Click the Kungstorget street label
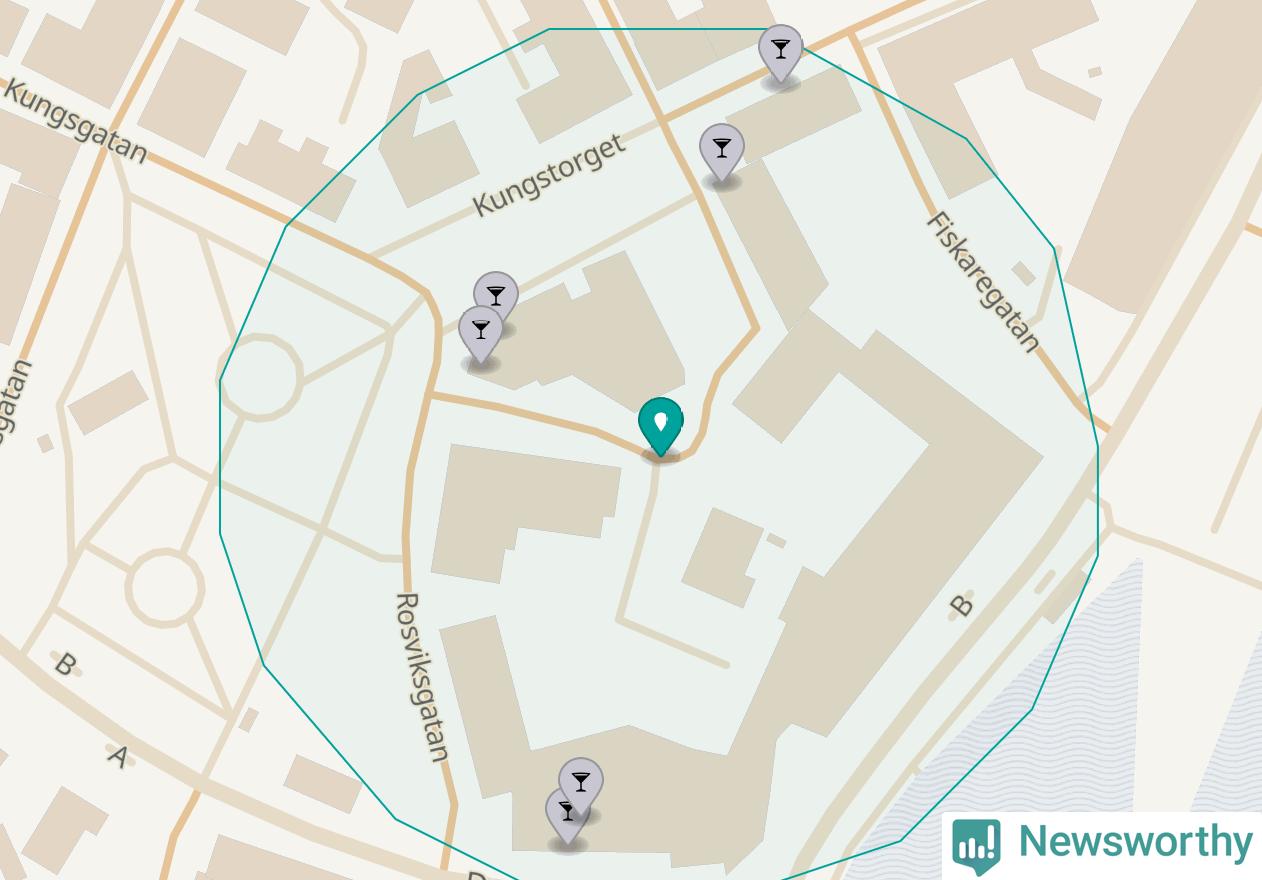This screenshot has height=880, width=1262. pyautogui.click(x=549, y=174)
